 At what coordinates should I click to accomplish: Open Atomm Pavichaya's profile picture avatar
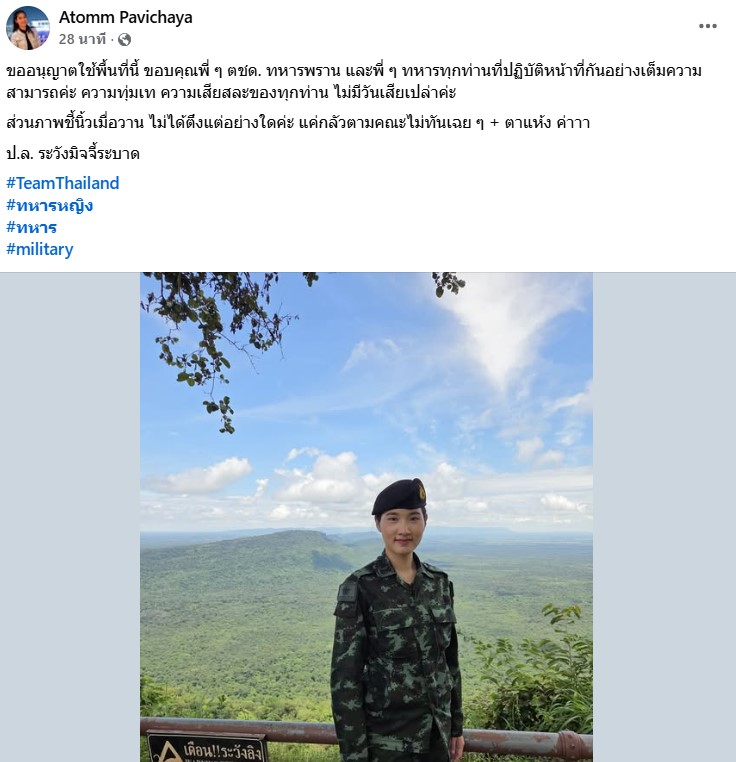point(28,28)
